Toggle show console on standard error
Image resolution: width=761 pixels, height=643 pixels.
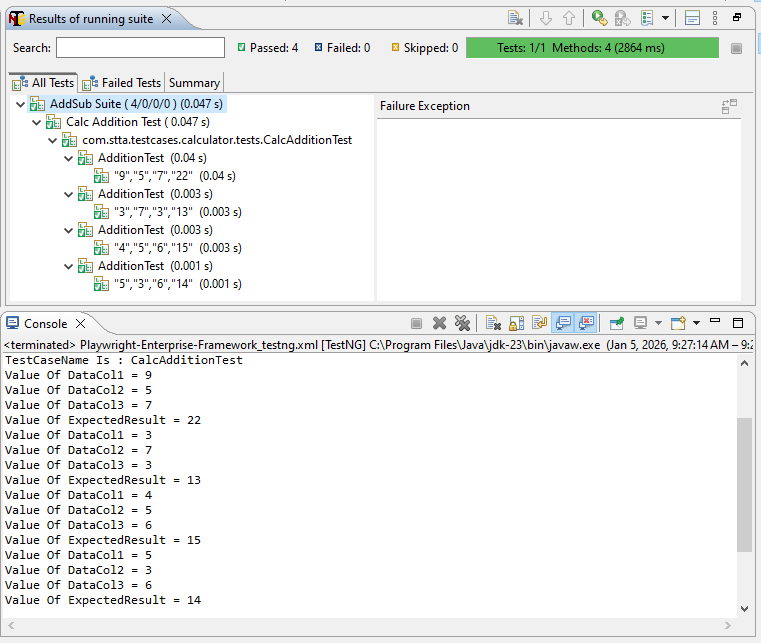(x=586, y=323)
